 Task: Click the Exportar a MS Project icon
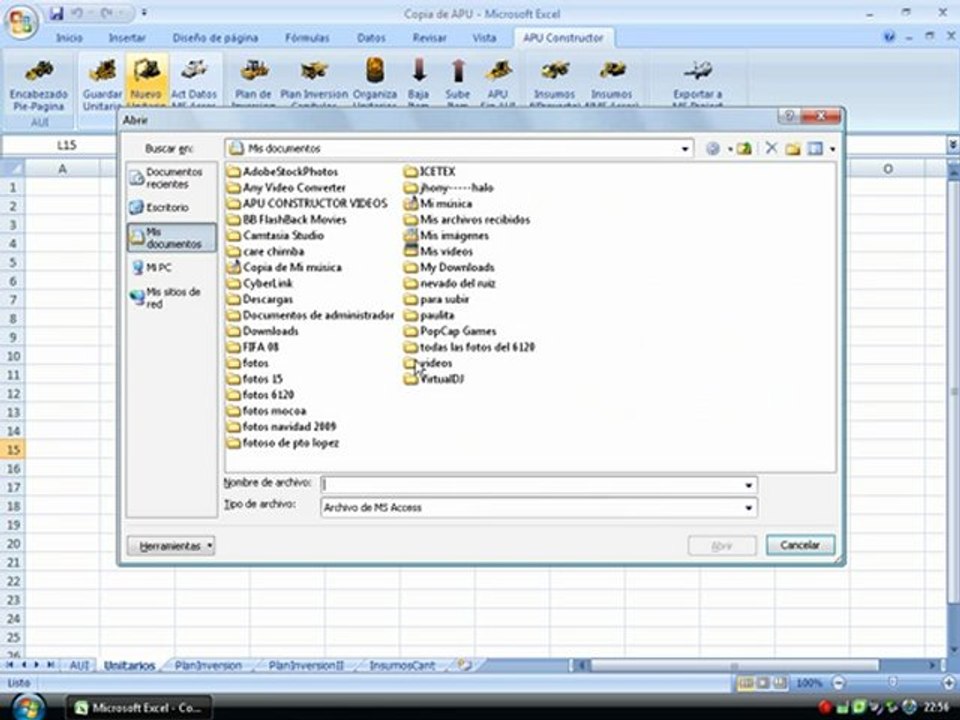click(x=697, y=71)
